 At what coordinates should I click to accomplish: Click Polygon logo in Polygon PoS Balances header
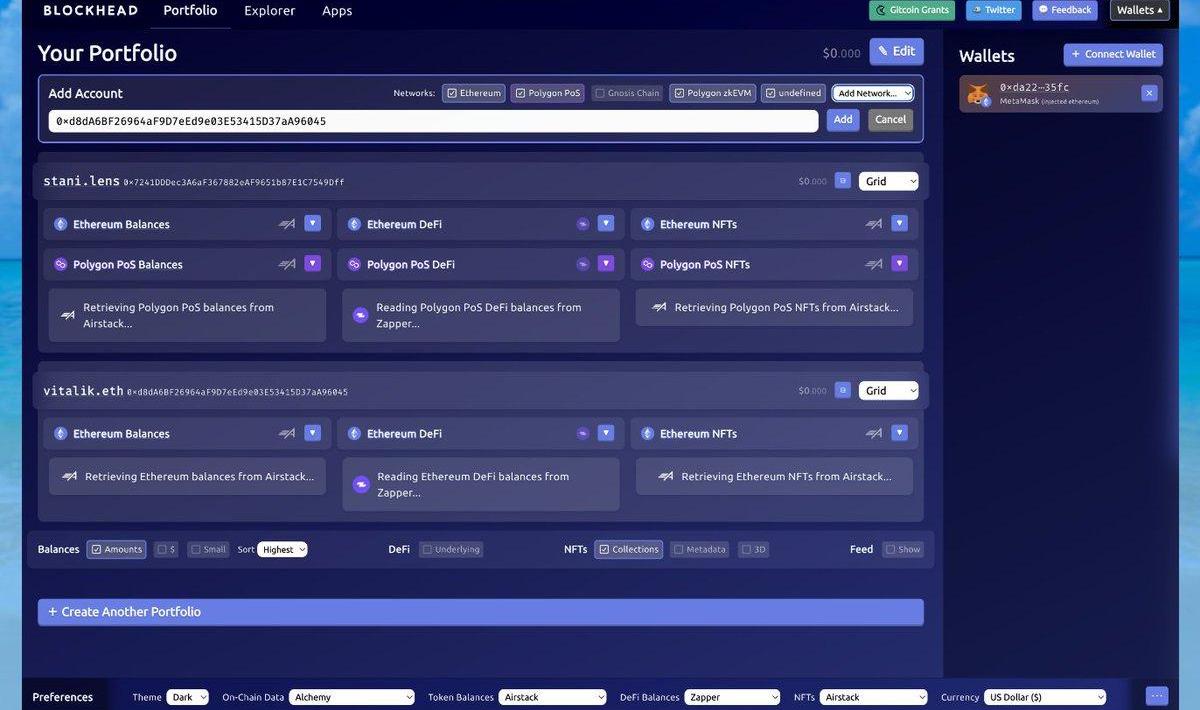[60, 265]
